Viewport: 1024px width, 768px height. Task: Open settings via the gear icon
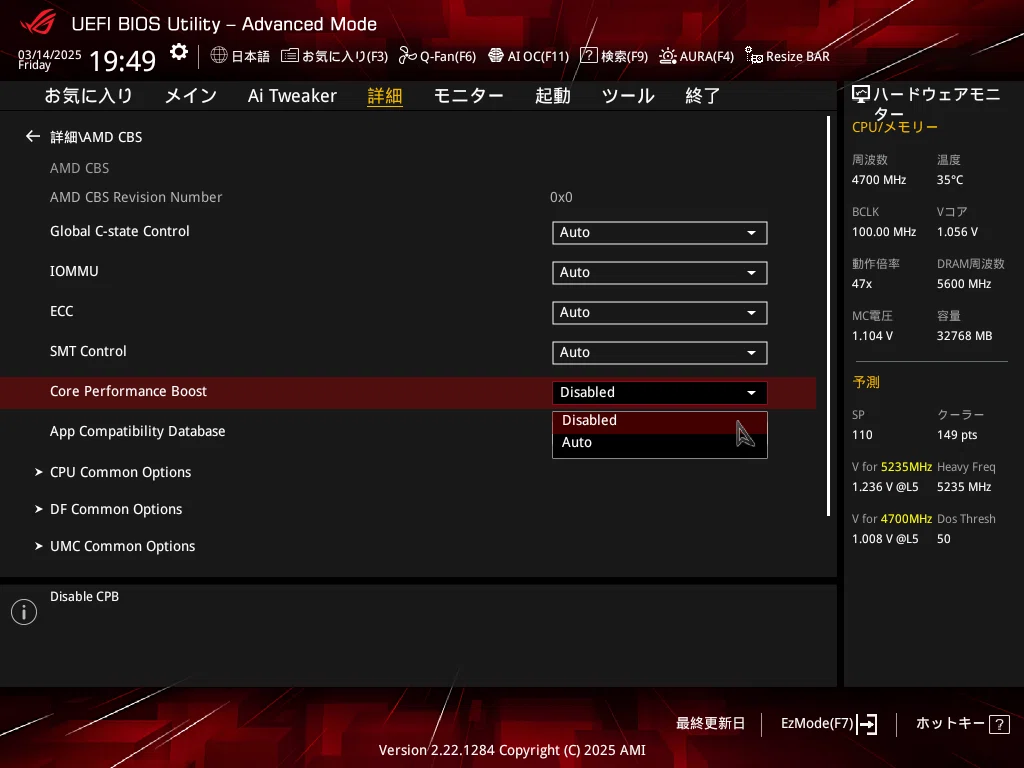click(179, 52)
